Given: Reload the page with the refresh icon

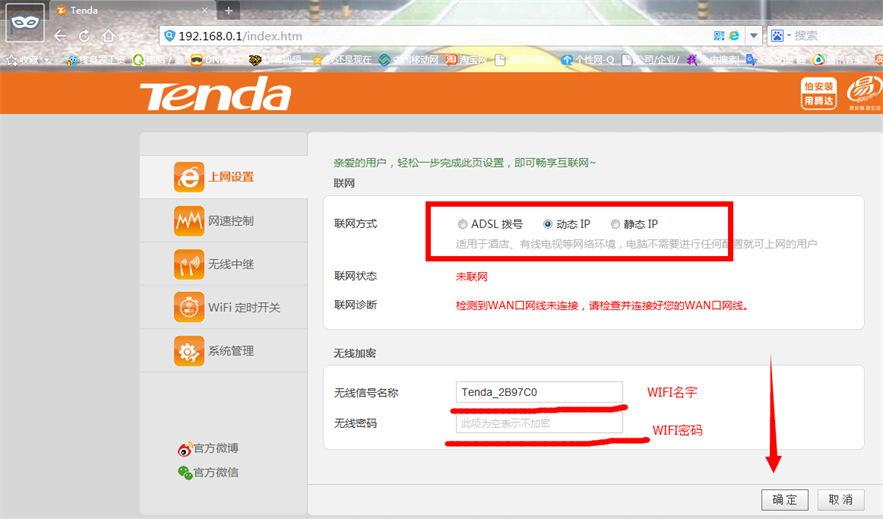Looking at the screenshot, I should [84, 36].
